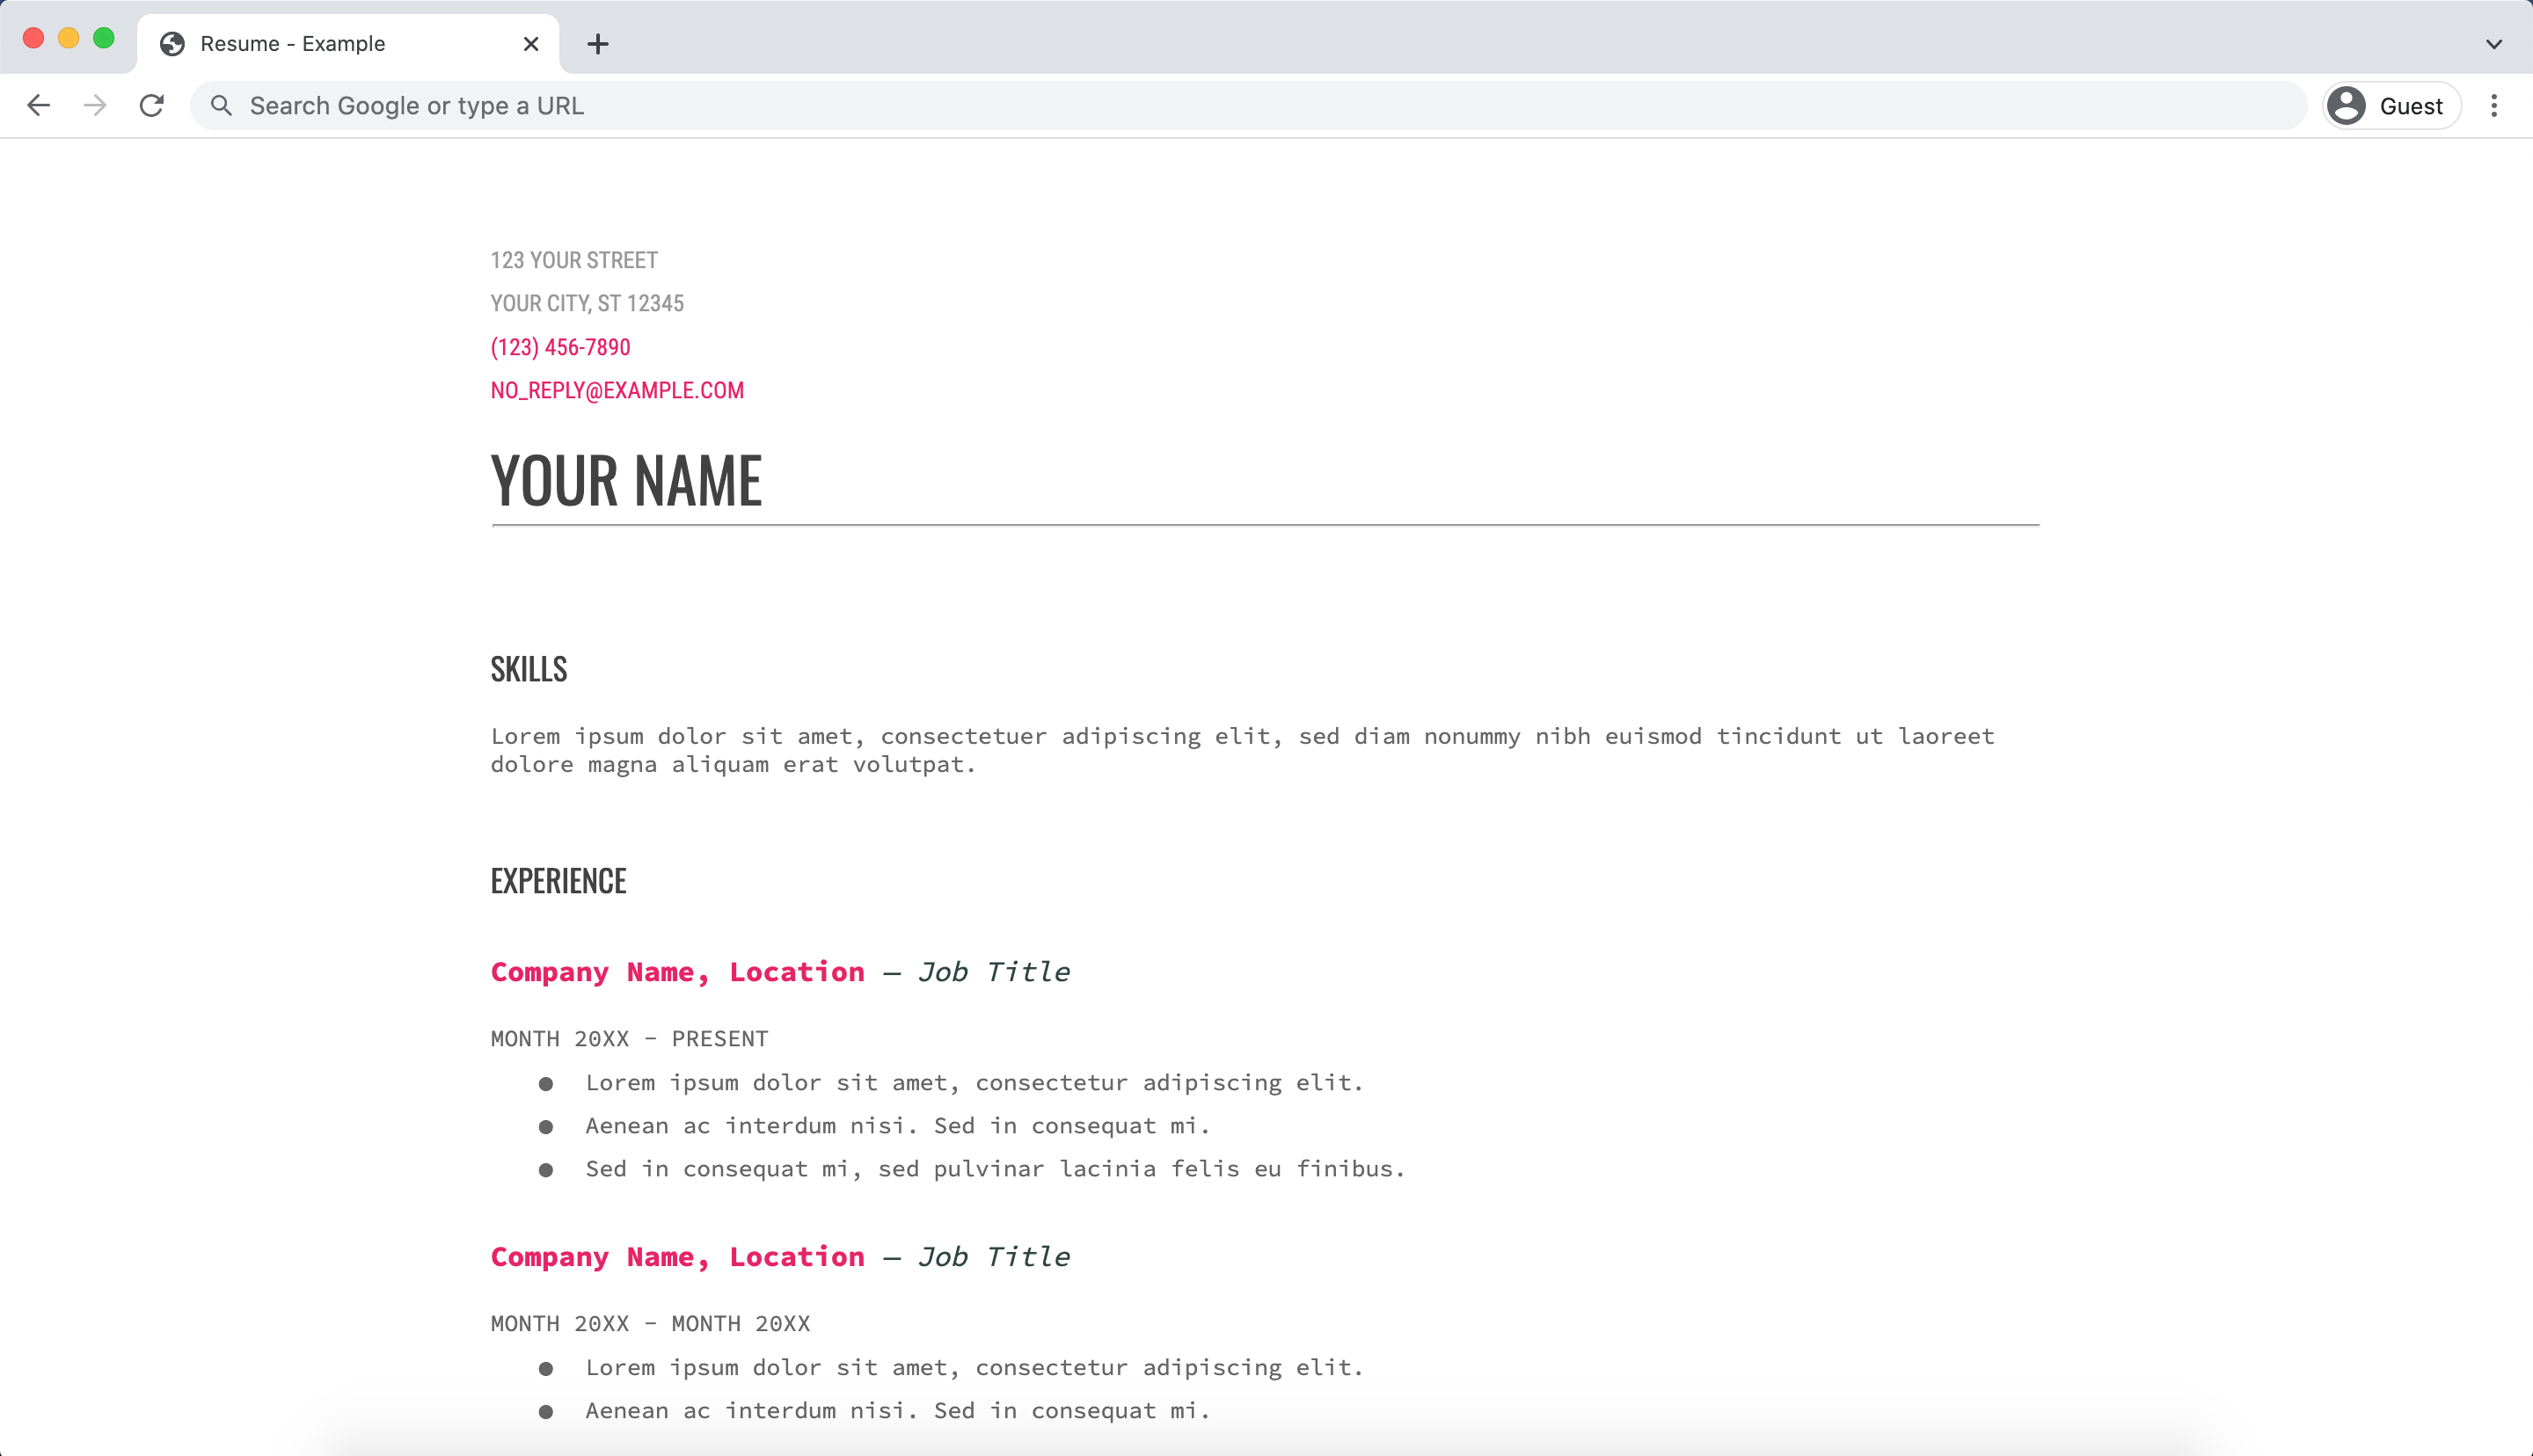
Task: Call the (123) 456-7890 phone link
Action: (560, 347)
